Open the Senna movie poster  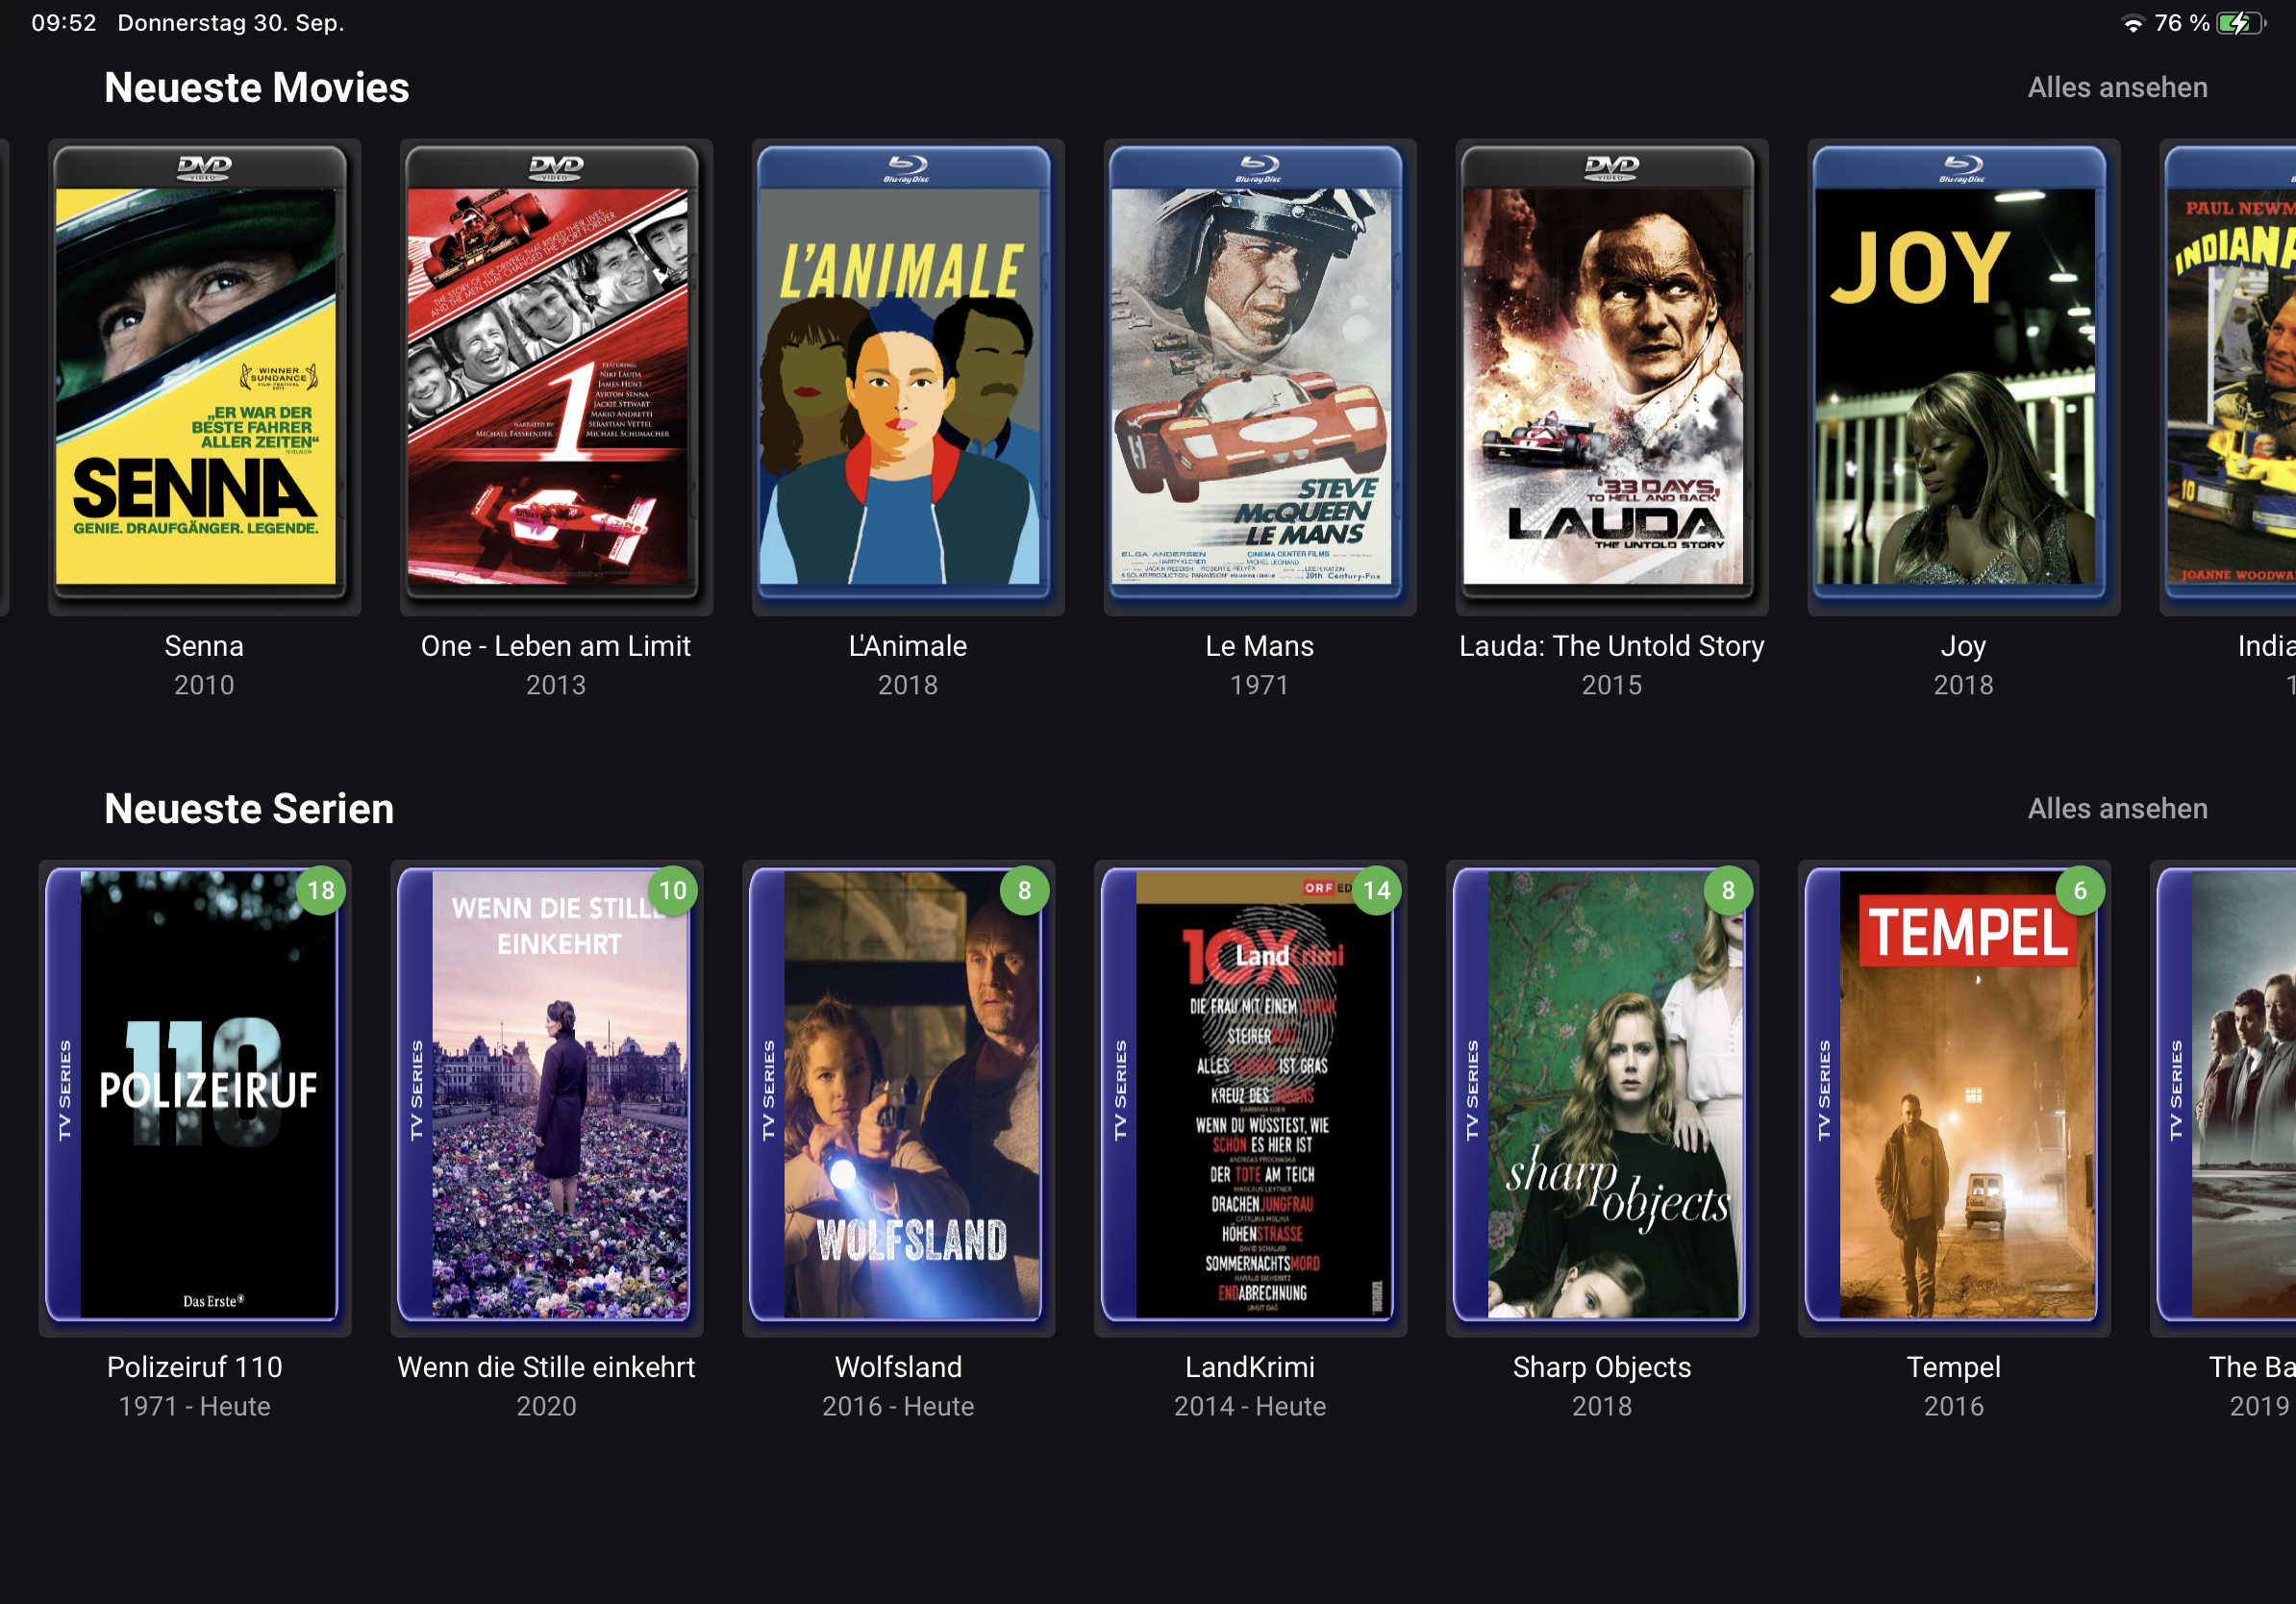pyautogui.click(x=204, y=377)
